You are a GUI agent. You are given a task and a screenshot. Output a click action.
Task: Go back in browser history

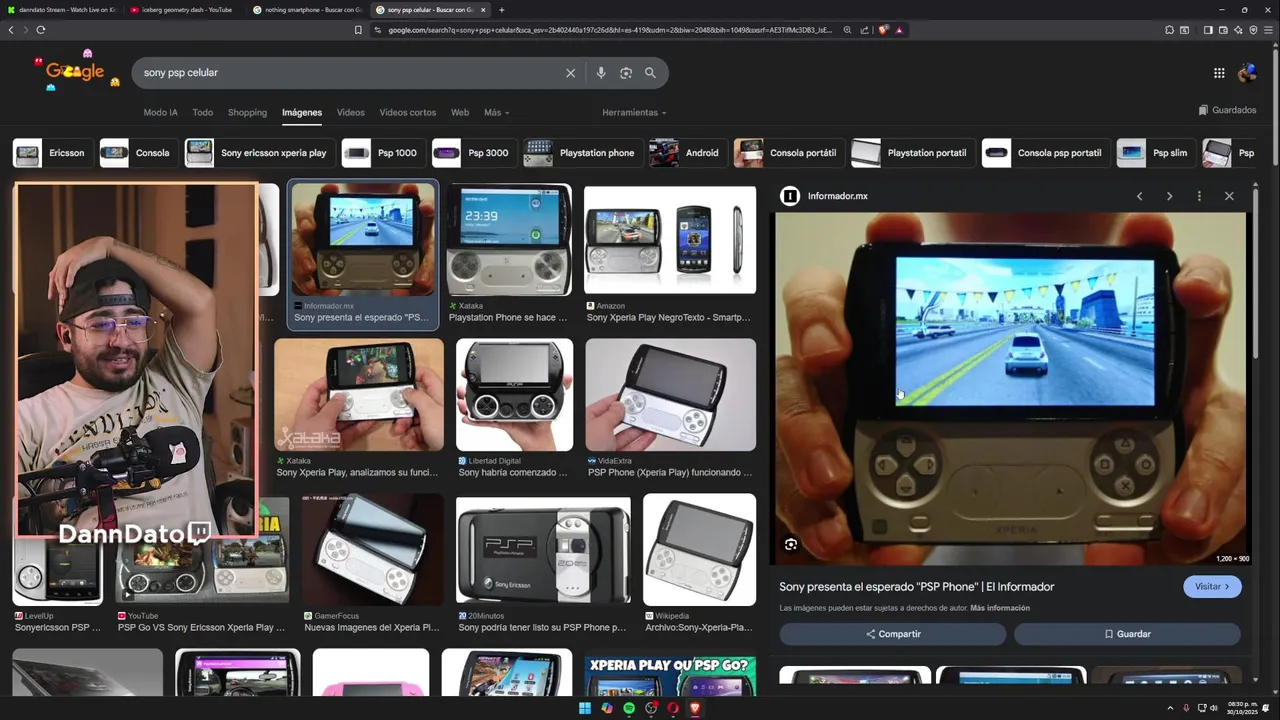pos(11,30)
